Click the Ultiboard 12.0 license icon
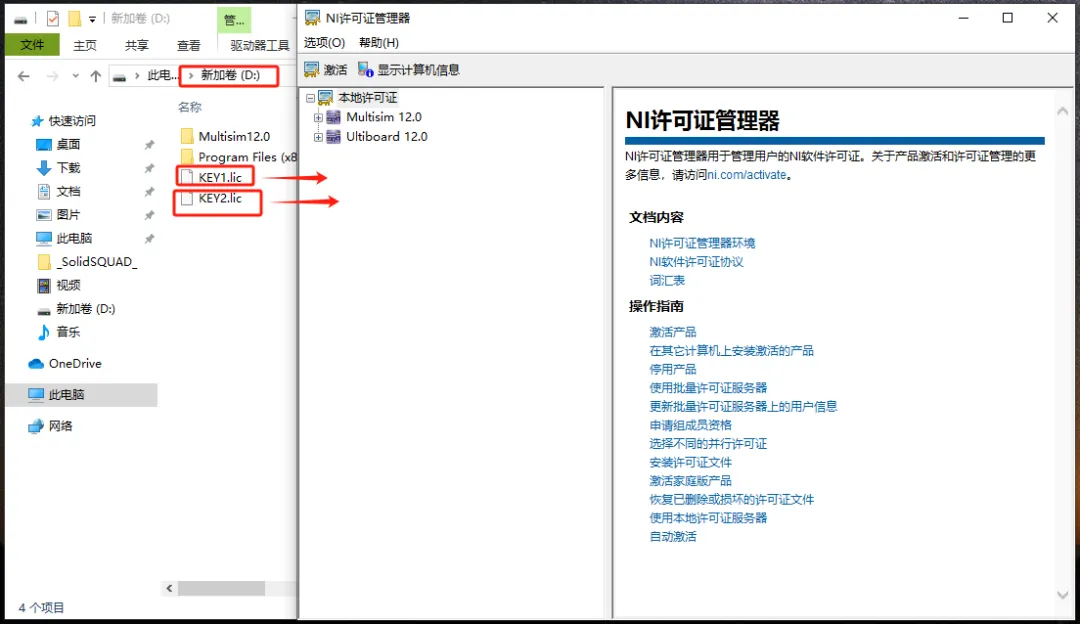Viewport: 1080px width, 624px height. (x=333, y=136)
